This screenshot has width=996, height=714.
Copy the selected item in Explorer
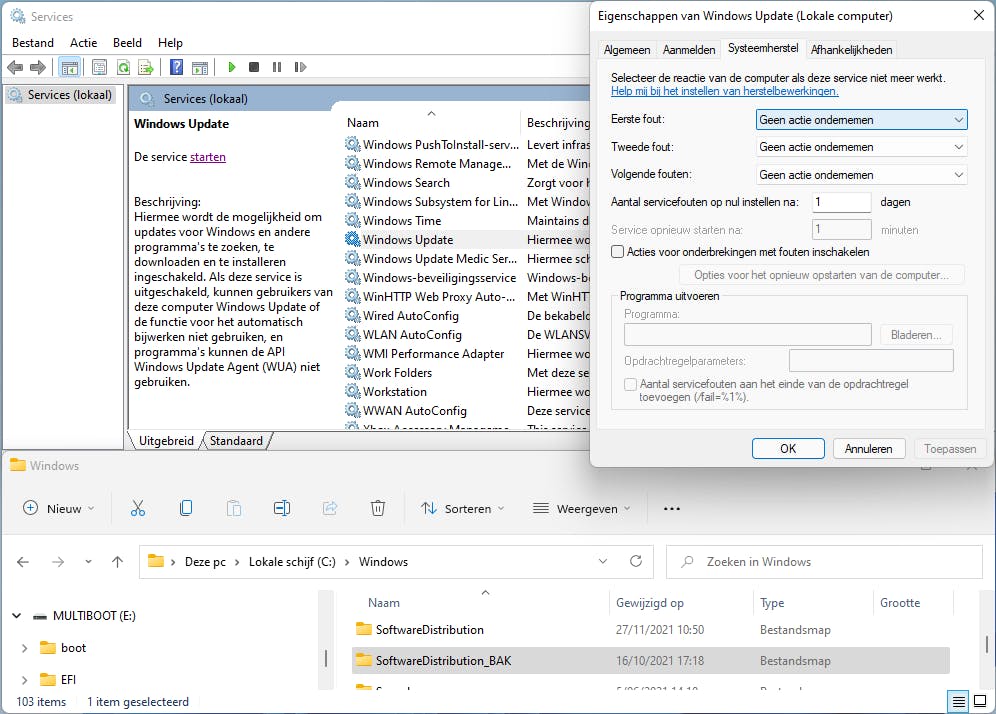pos(186,508)
